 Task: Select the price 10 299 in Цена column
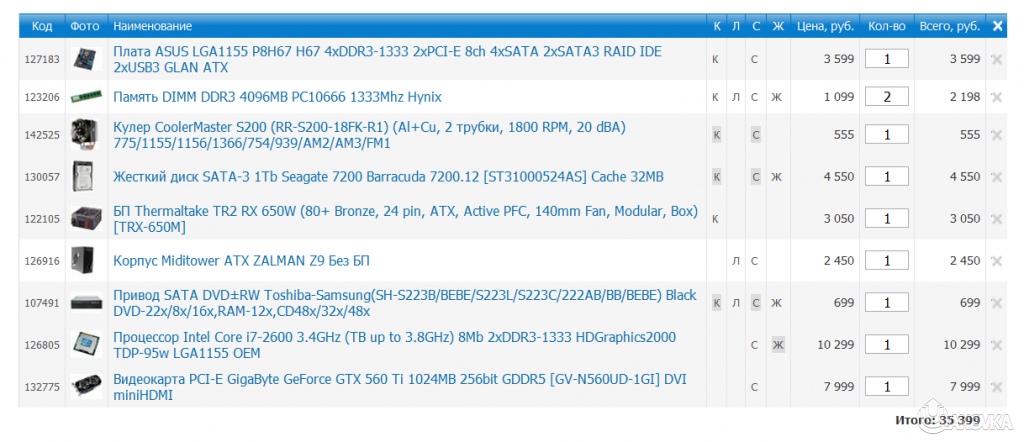(x=835, y=345)
